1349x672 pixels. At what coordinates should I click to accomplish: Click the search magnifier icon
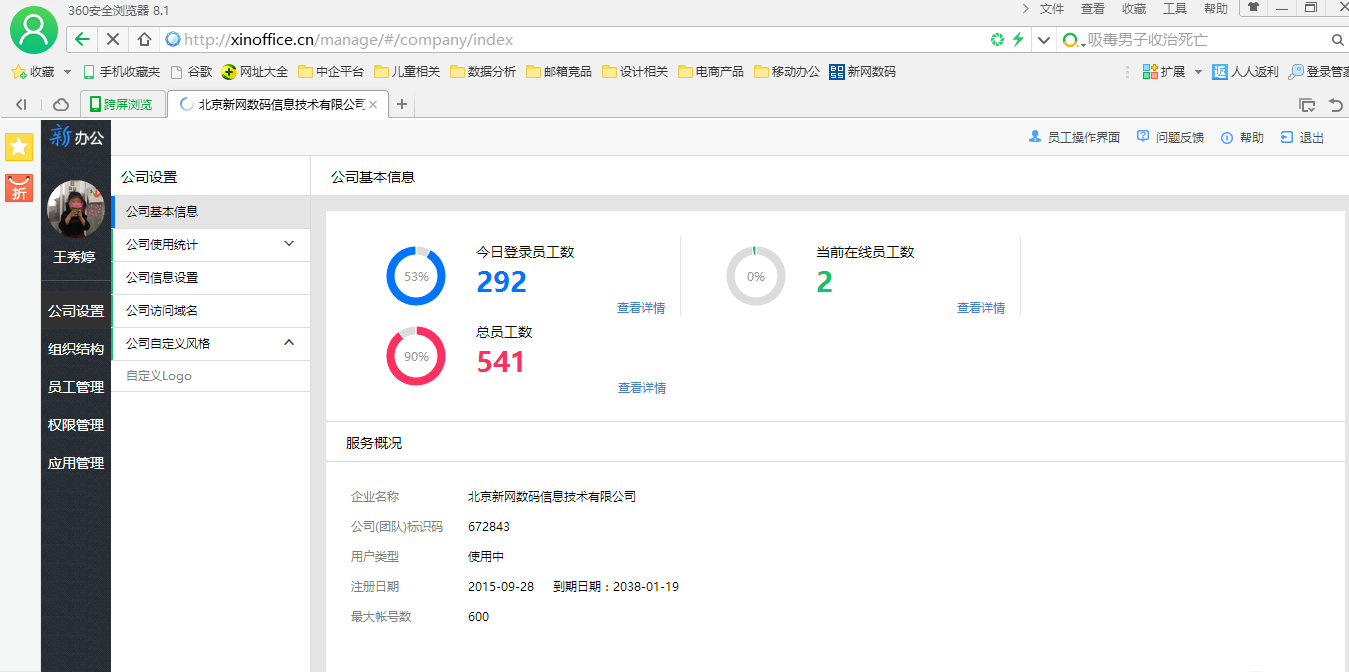coord(1338,40)
